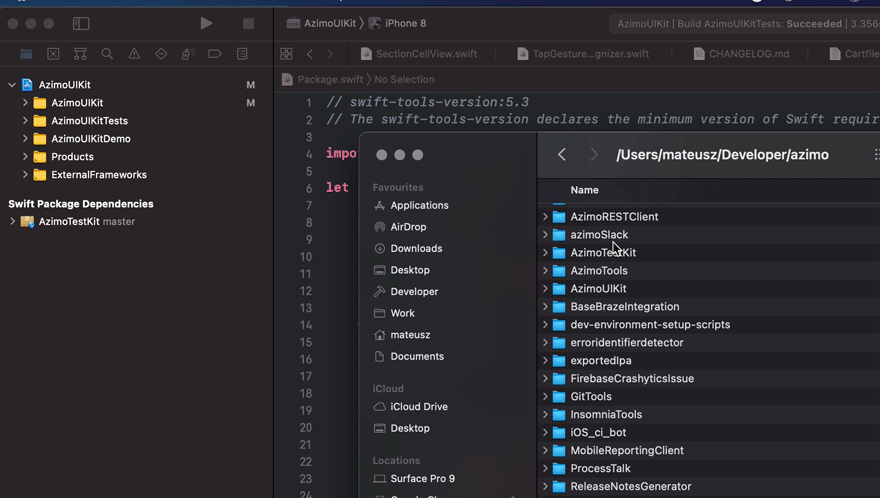Open mateusz home folder in sidebar
The height and width of the screenshot is (498, 880).
(401, 335)
